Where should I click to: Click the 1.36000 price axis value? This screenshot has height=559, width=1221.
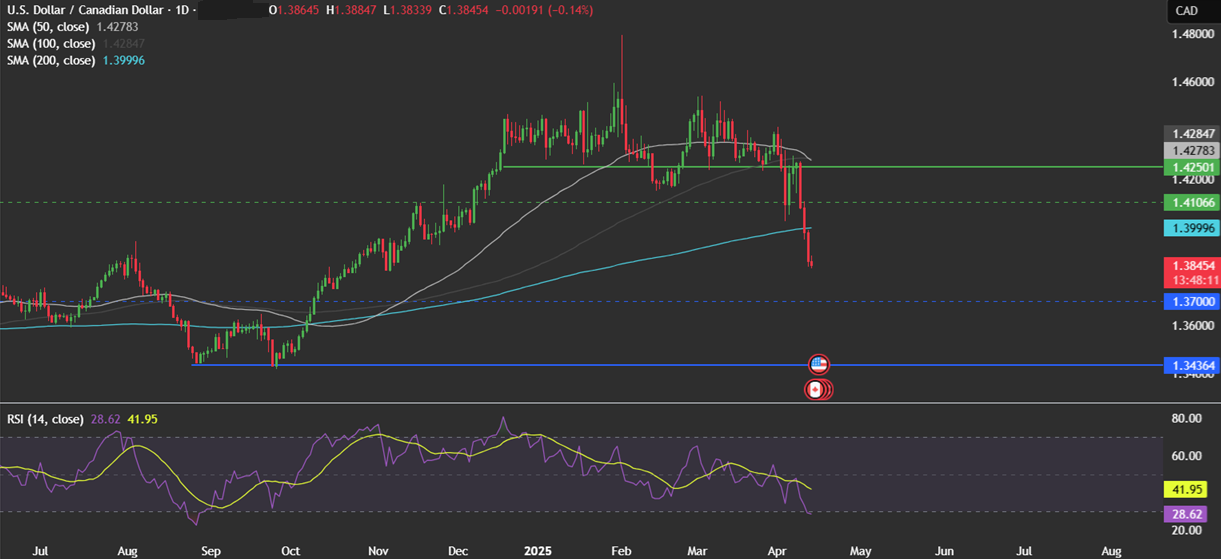[x=1192, y=326]
